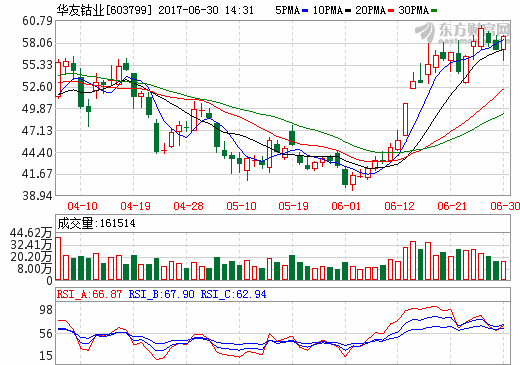Click the RSI_C:62.94 indicator value

(x=233, y=294)
